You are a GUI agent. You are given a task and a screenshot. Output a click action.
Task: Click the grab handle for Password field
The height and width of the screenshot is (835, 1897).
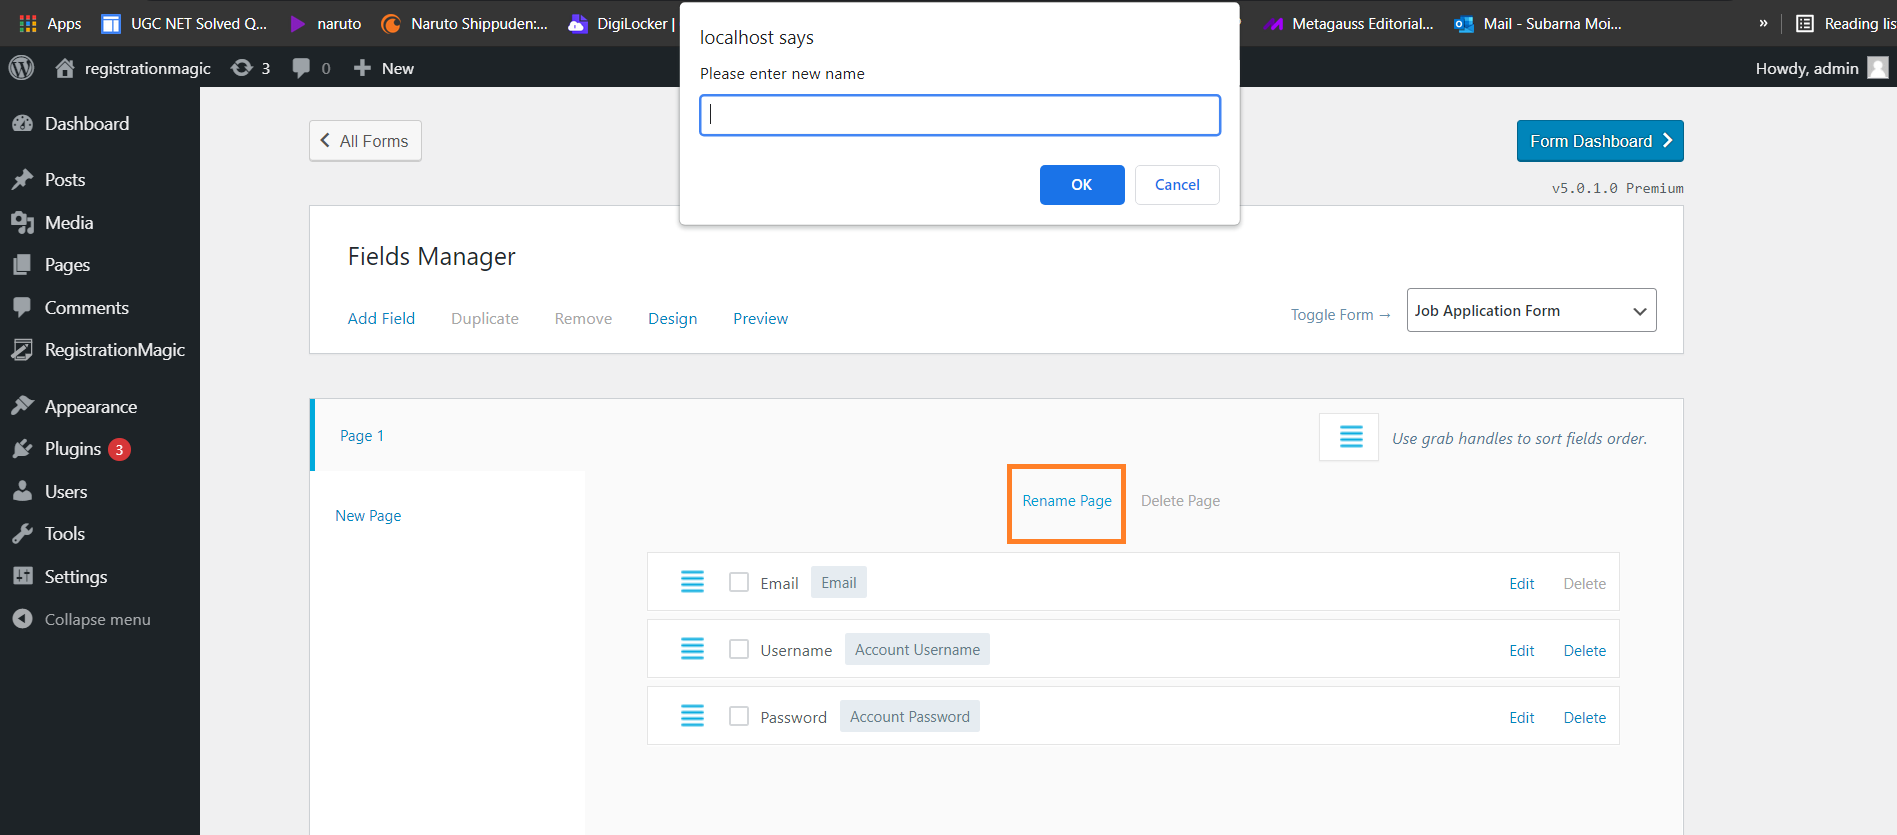point(692,716)
